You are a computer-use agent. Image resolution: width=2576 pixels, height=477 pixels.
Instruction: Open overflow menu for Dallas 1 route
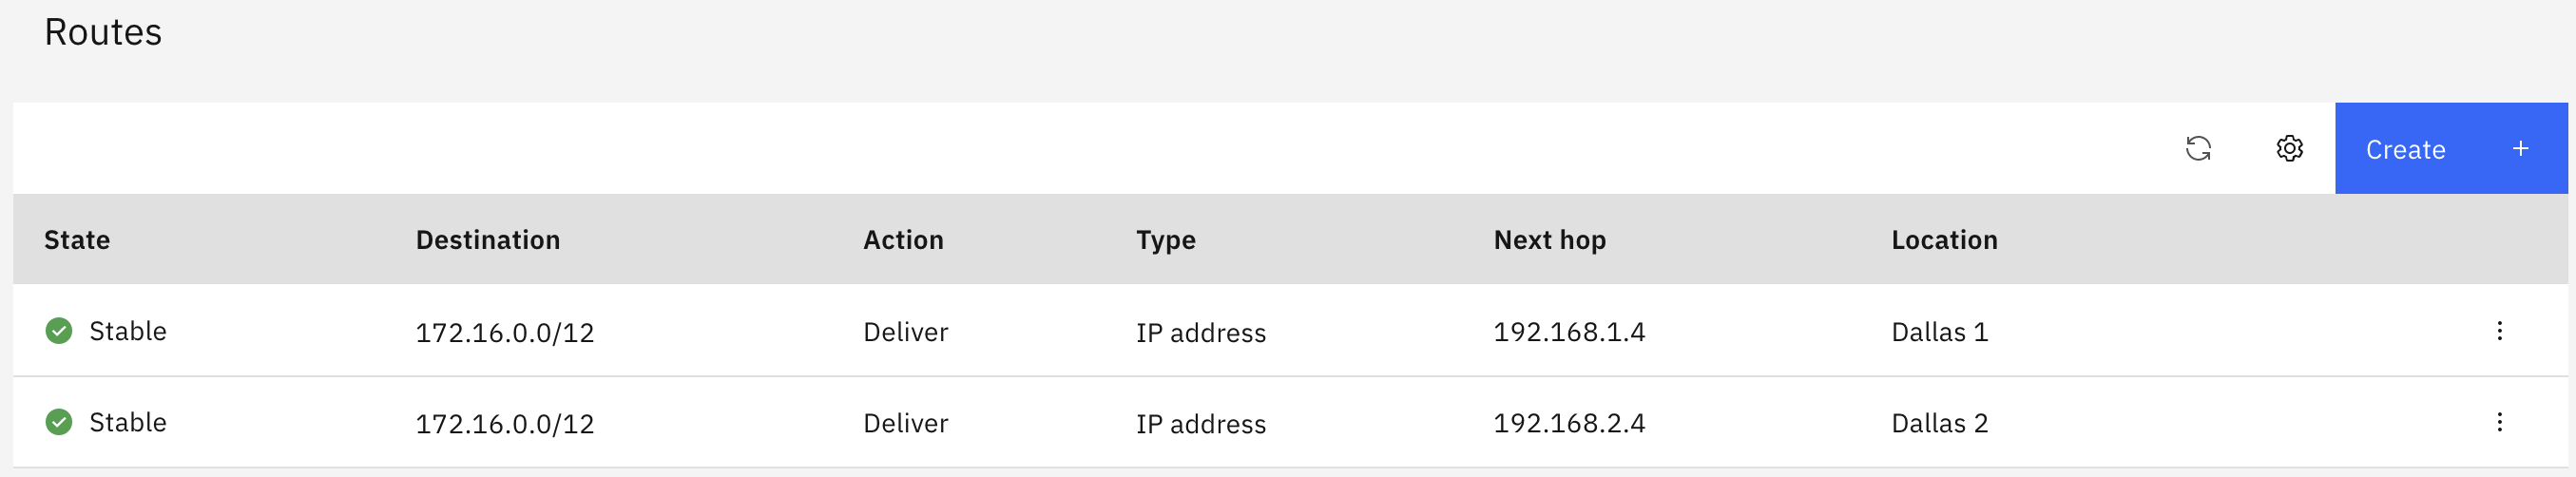coord(2499,331)
